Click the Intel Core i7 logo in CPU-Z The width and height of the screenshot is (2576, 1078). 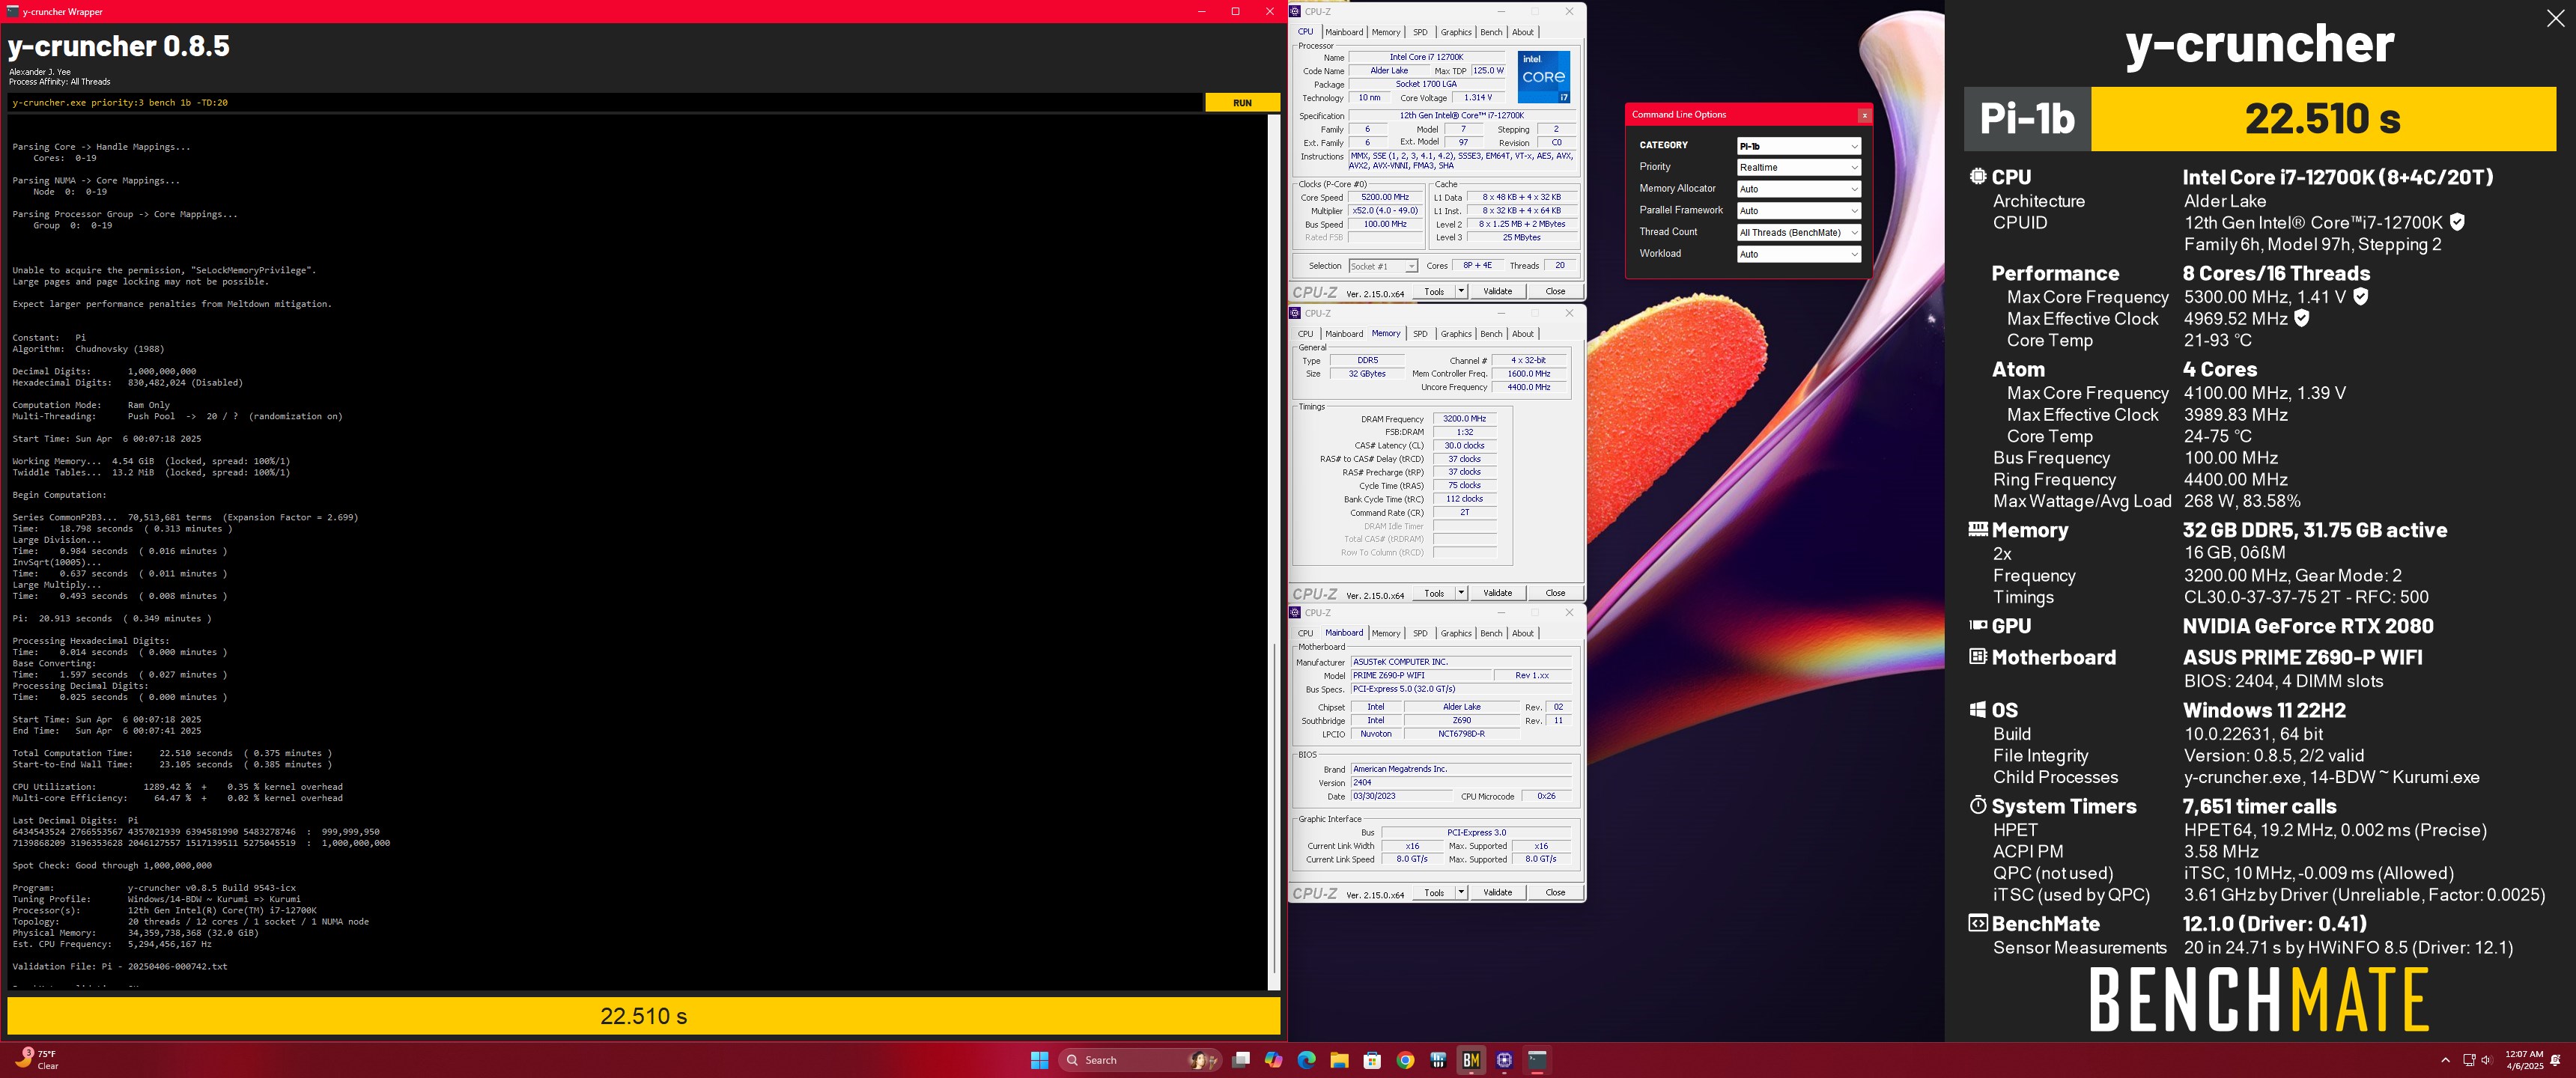click(x=1543, y=77)
